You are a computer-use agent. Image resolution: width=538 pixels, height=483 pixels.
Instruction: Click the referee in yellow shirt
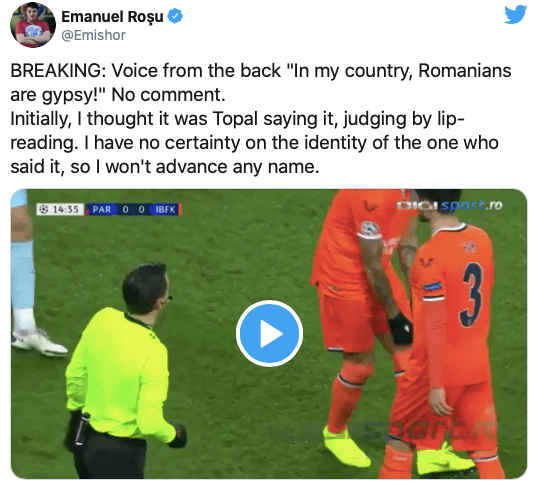(120, 370)
